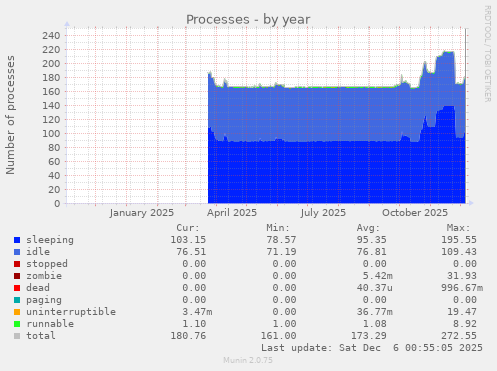This screenshot has width=497, height=371.
Task: Click the 'Max:' column header
Action: click(x=458, y=228)
